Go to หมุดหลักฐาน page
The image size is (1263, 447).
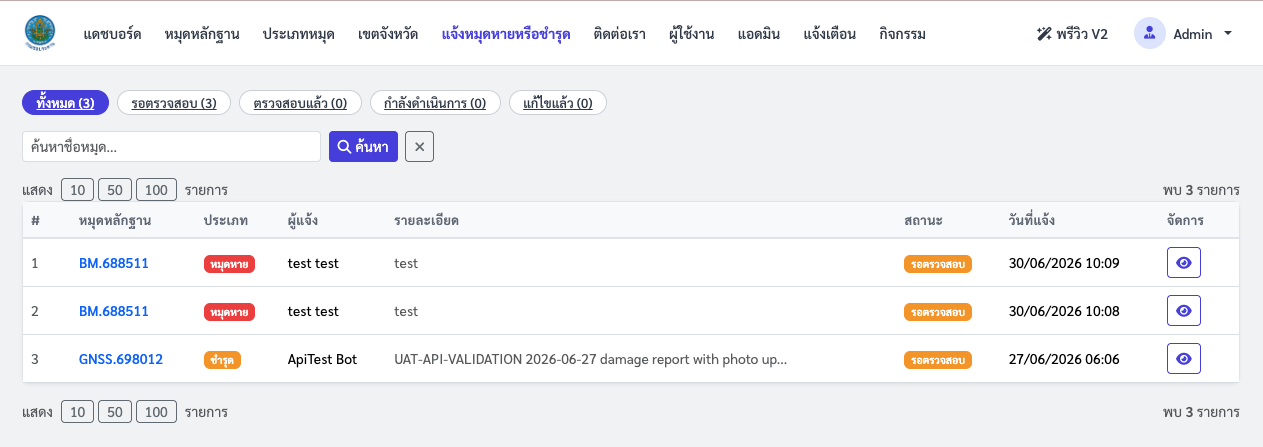pos(203,34)
